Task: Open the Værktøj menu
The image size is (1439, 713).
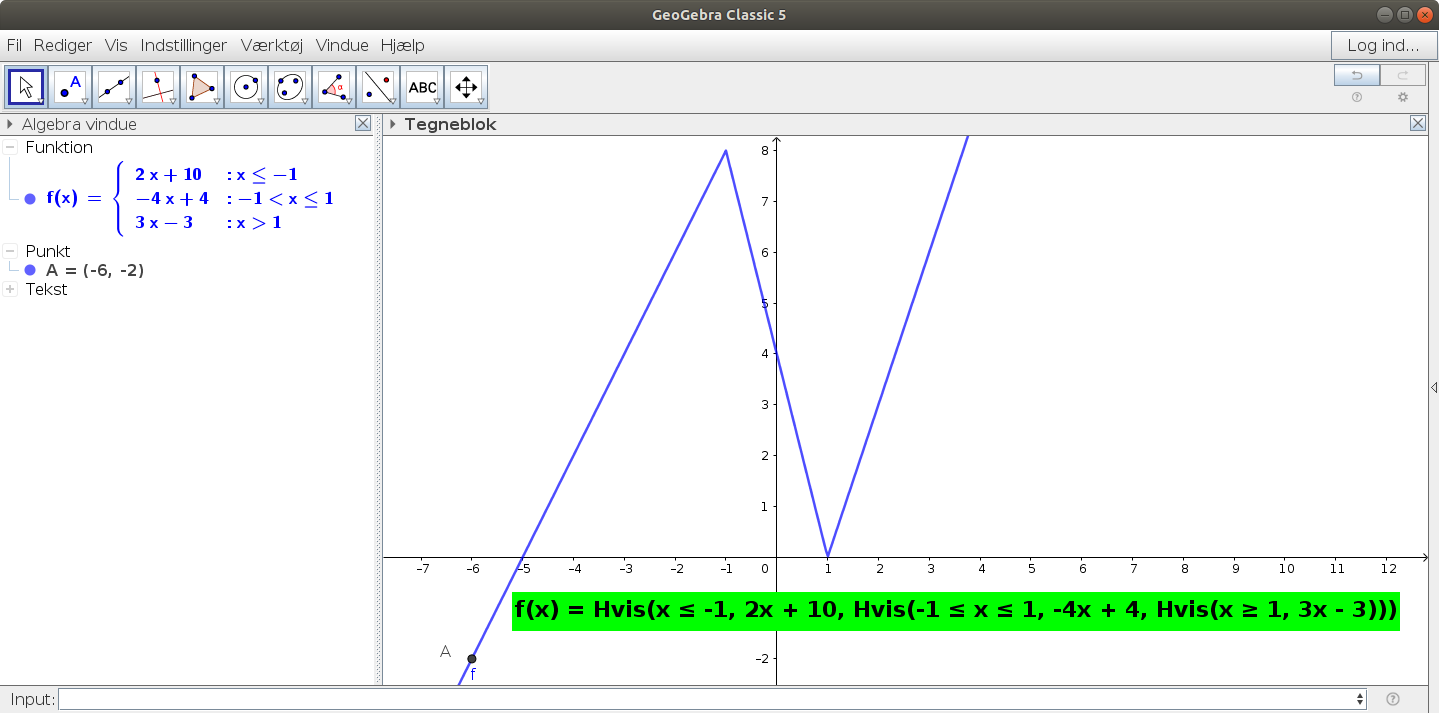Action: pos(272,45)
